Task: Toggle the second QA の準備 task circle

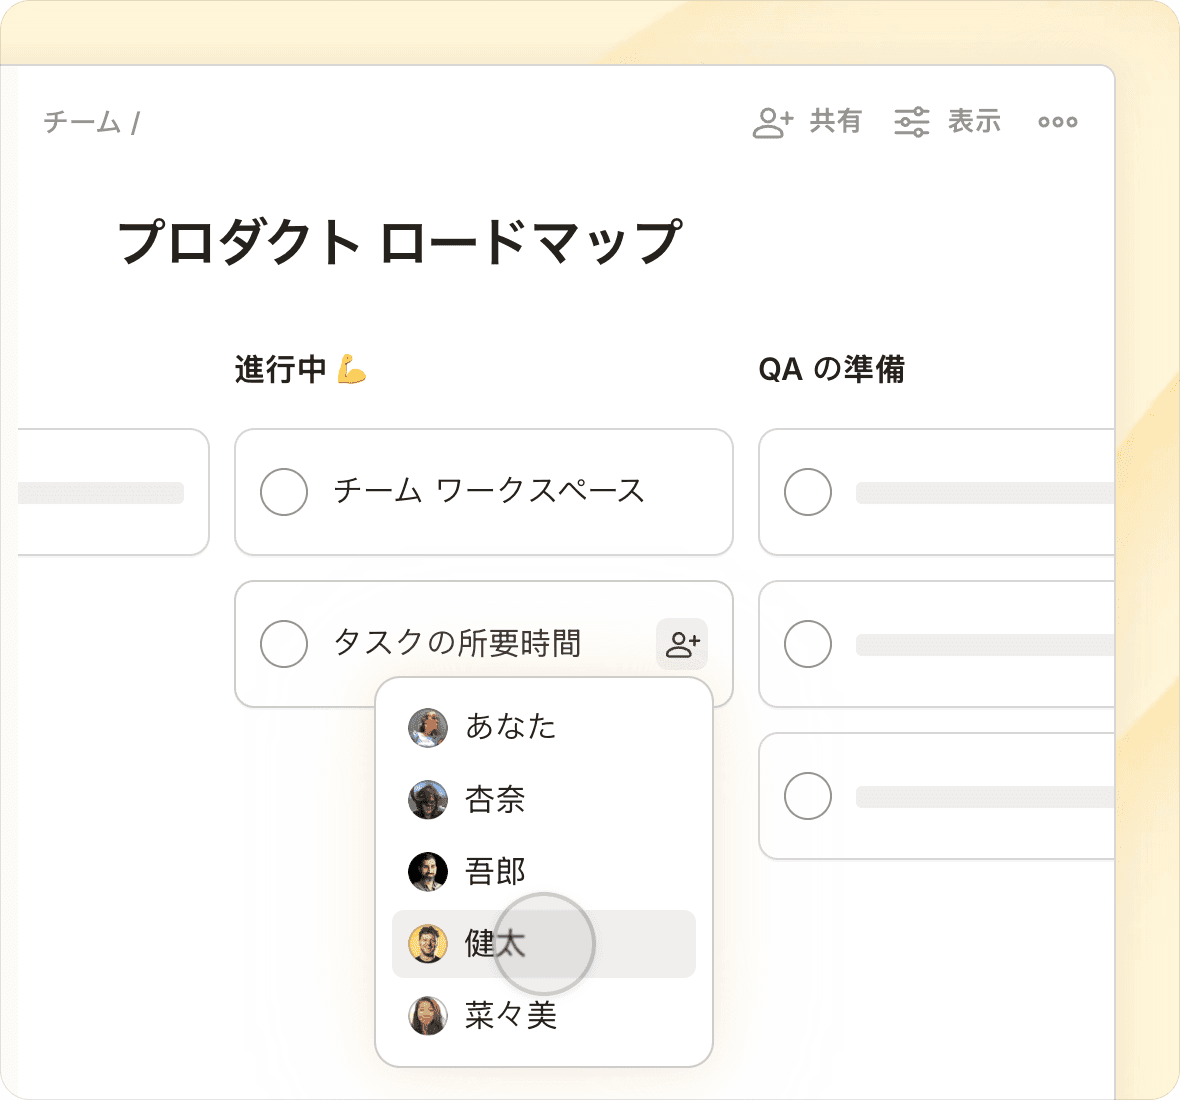Action: point(808,644)
